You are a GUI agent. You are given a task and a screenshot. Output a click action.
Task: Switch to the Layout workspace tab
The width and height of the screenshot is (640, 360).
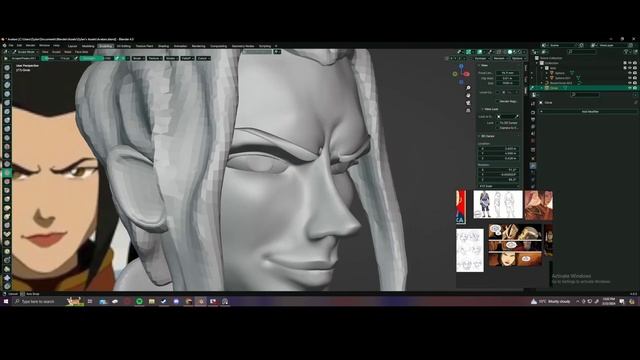click(x=72, y=46)
